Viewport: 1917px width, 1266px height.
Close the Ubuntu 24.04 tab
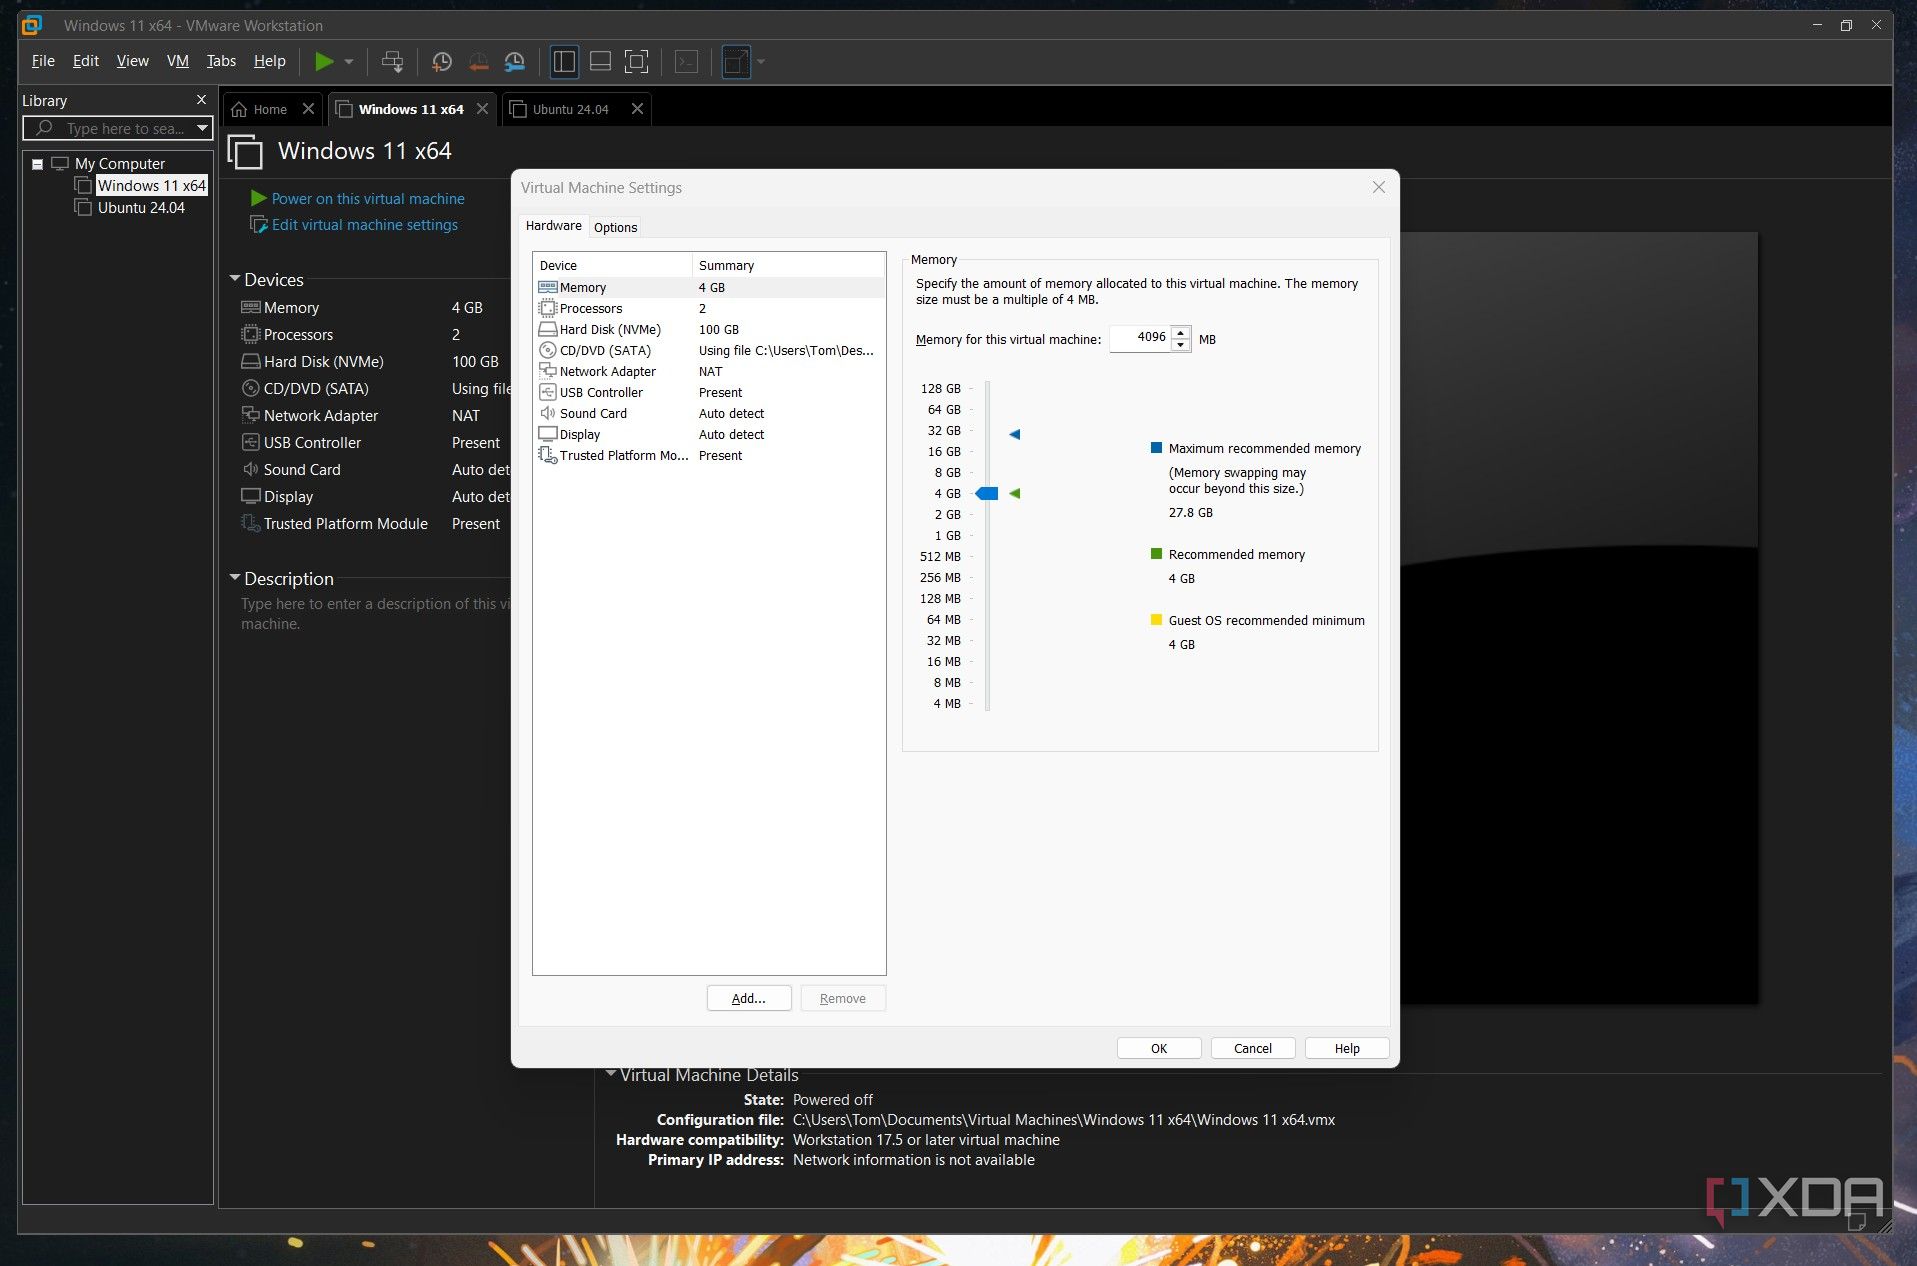(x=637, y=109)
